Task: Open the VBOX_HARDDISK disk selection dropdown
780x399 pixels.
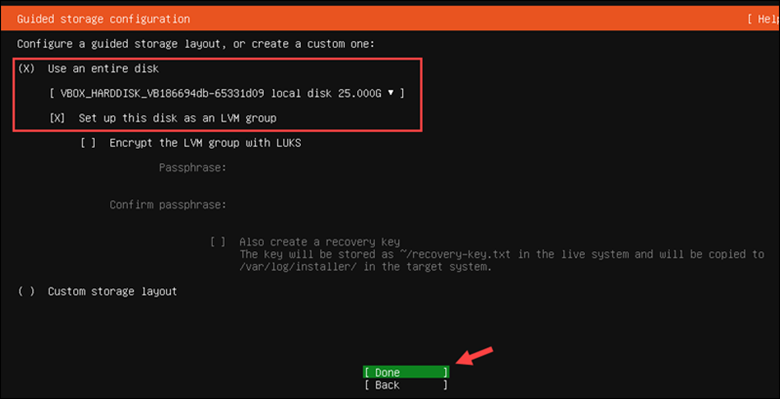Action: (227, 93)
